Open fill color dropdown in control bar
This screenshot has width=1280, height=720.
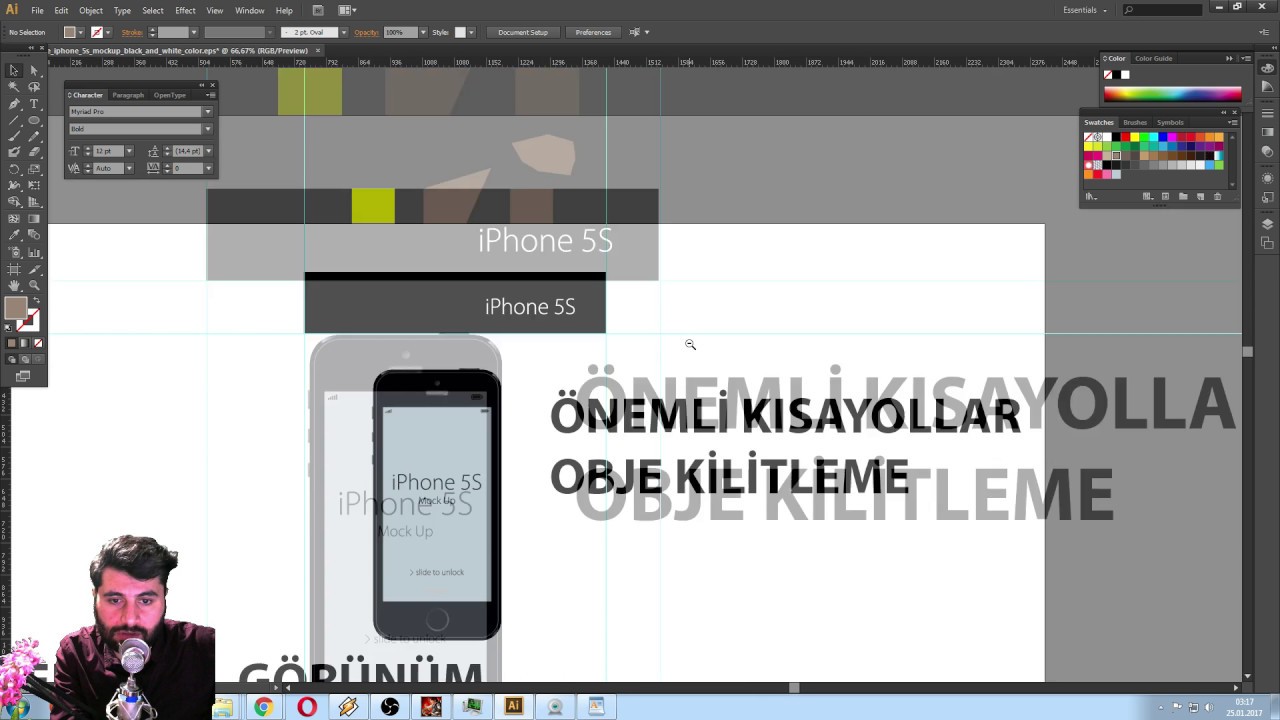tap(81, 32)
